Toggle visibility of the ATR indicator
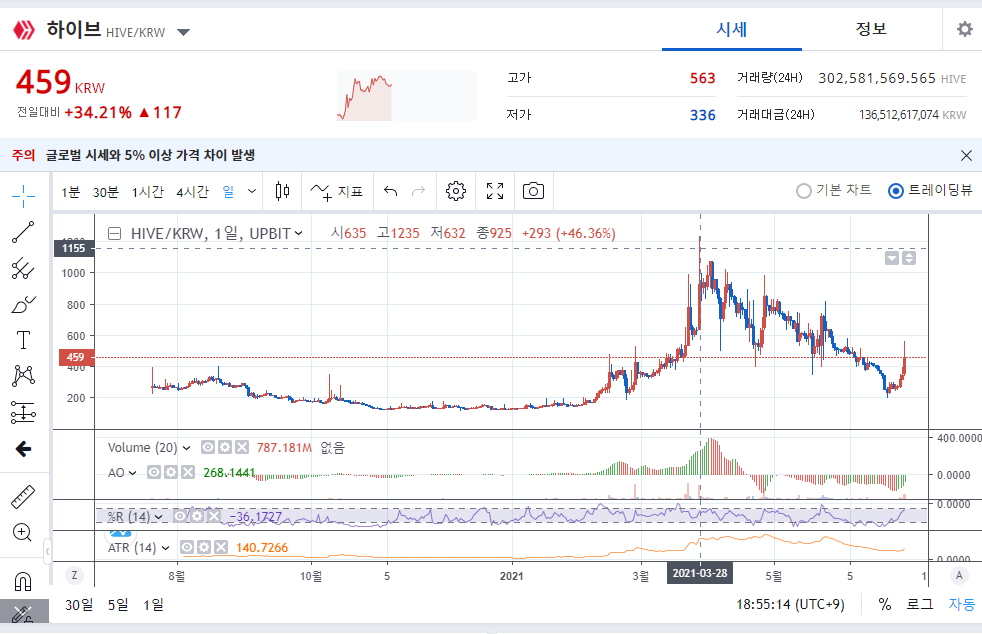 187,548
